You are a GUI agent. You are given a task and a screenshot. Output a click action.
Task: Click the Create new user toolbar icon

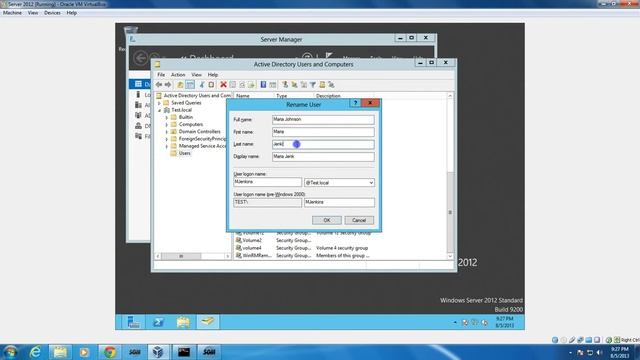point(285,85)
